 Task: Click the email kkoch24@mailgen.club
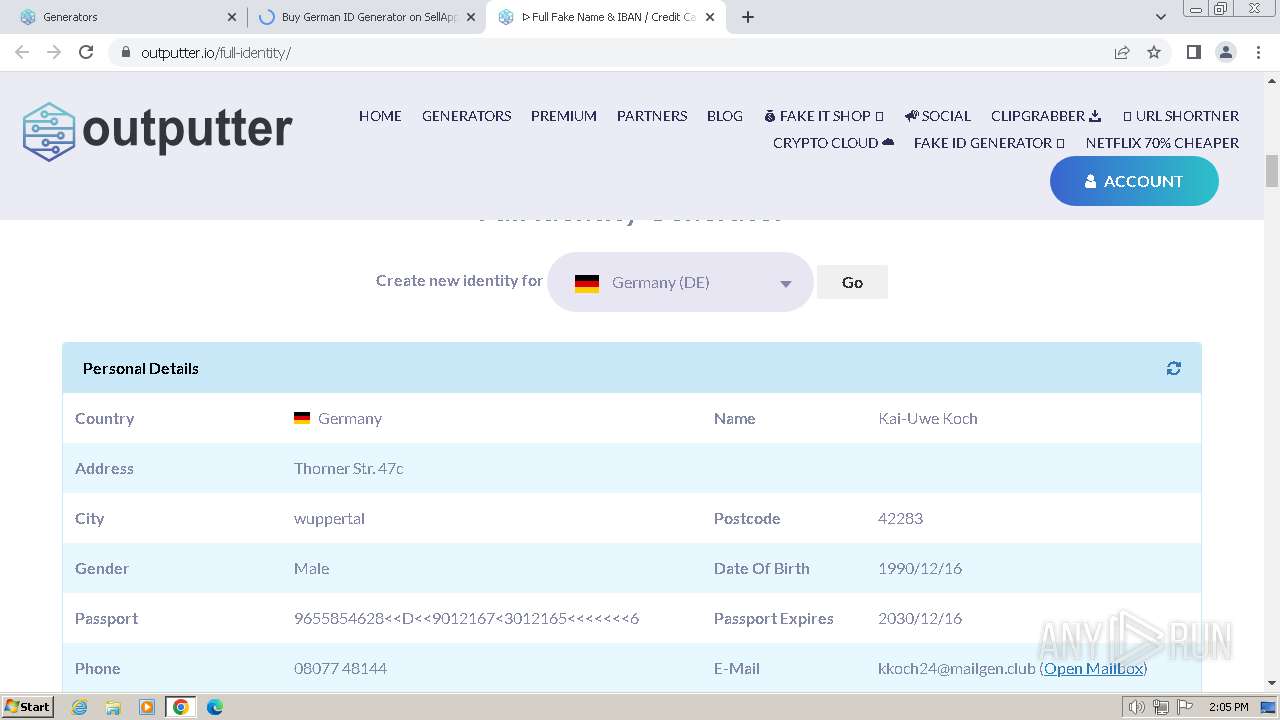point(956,668)
